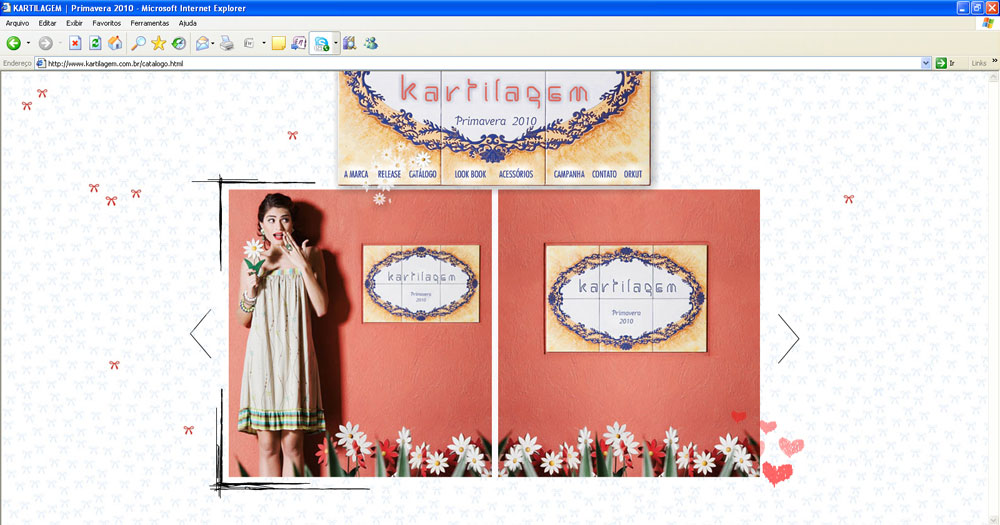This screenshot has width=1000, height=525.
Task: Open the History pane icon
Action: (179, 43)
